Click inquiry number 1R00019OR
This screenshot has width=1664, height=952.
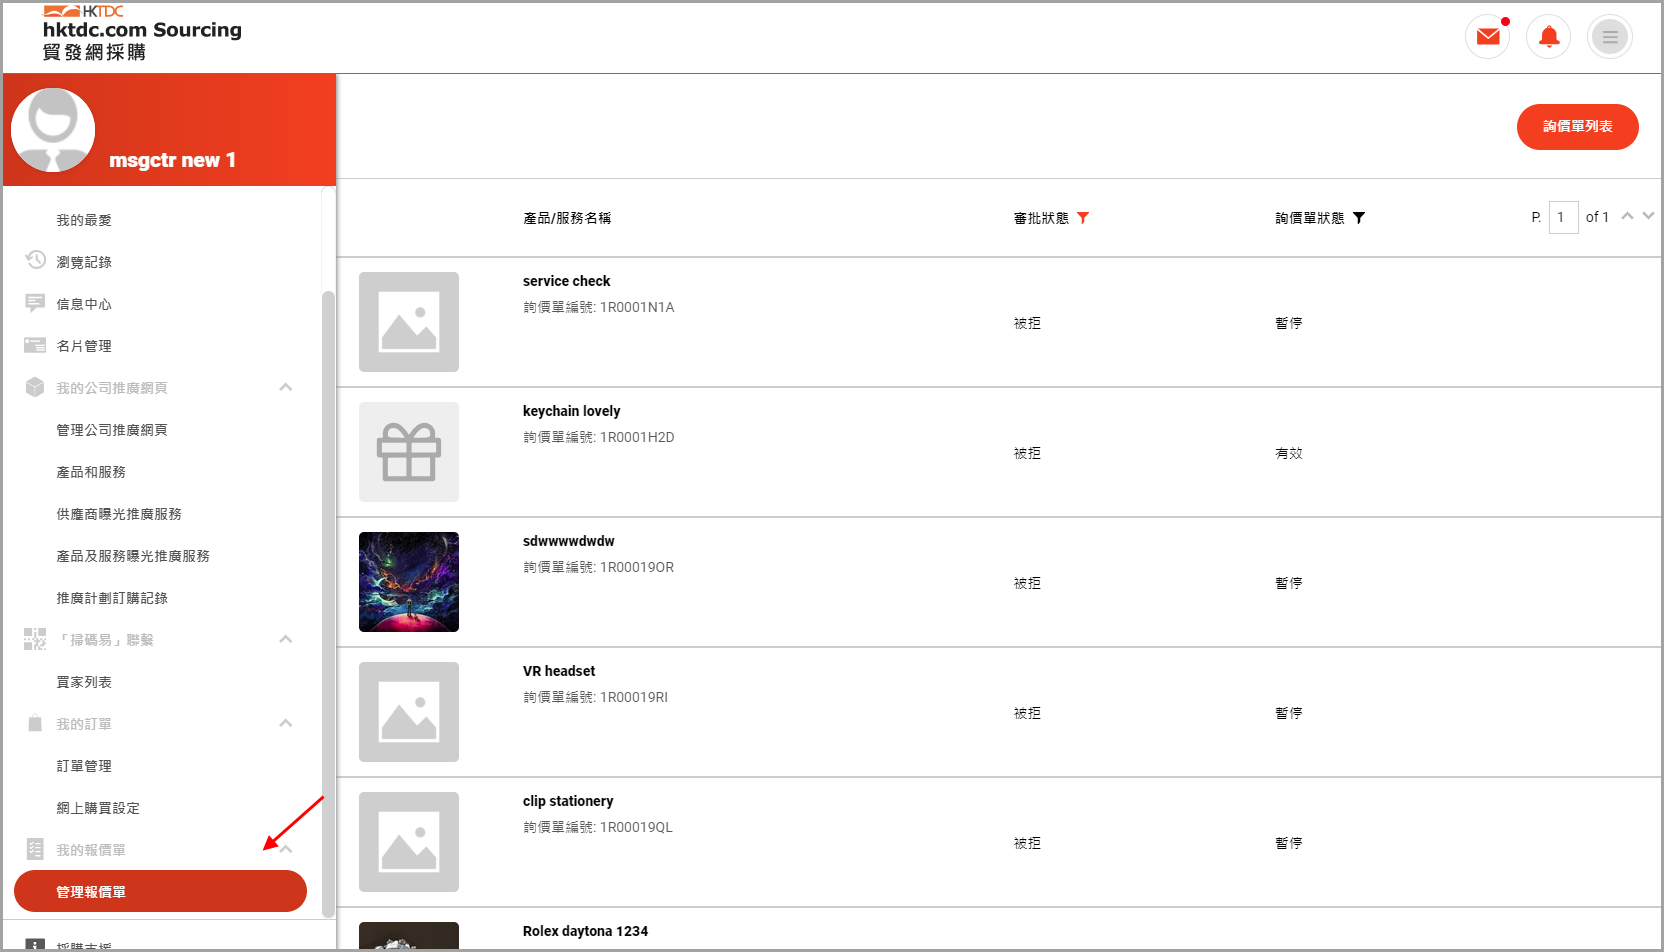tap(637, 567)
